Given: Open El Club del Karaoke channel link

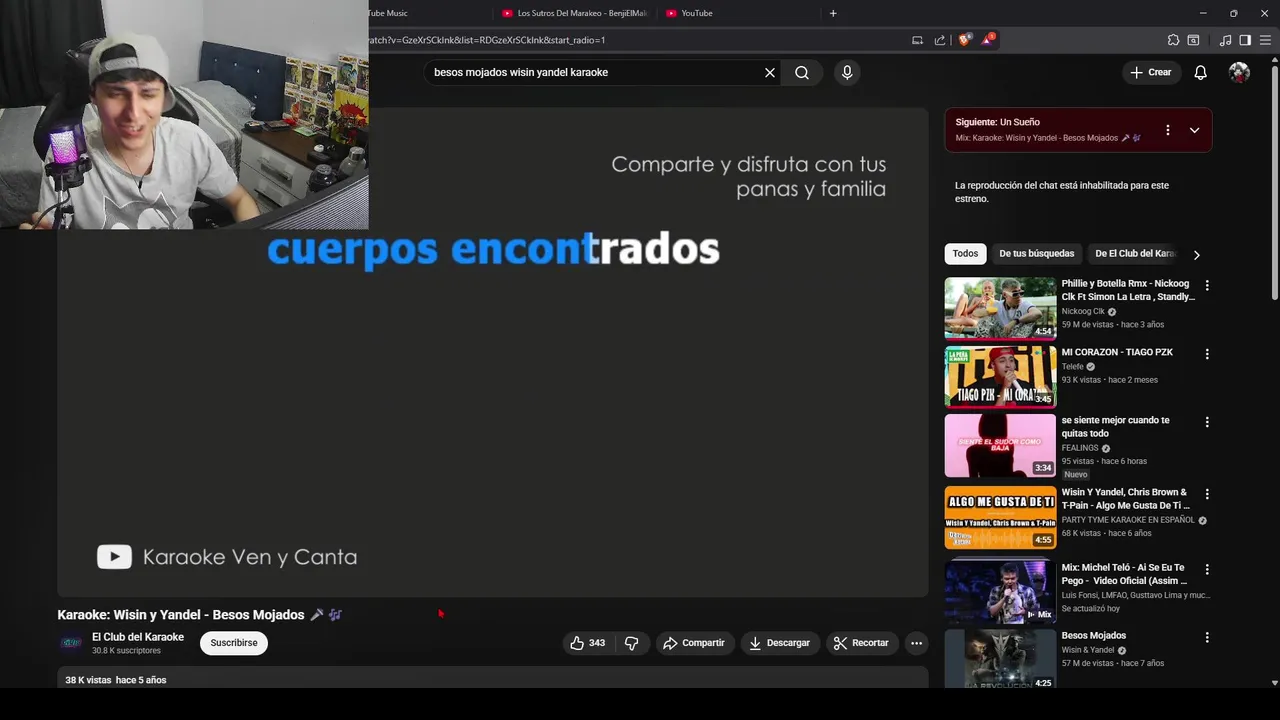Looking at the screenshot, I should (x=138, y=637).
